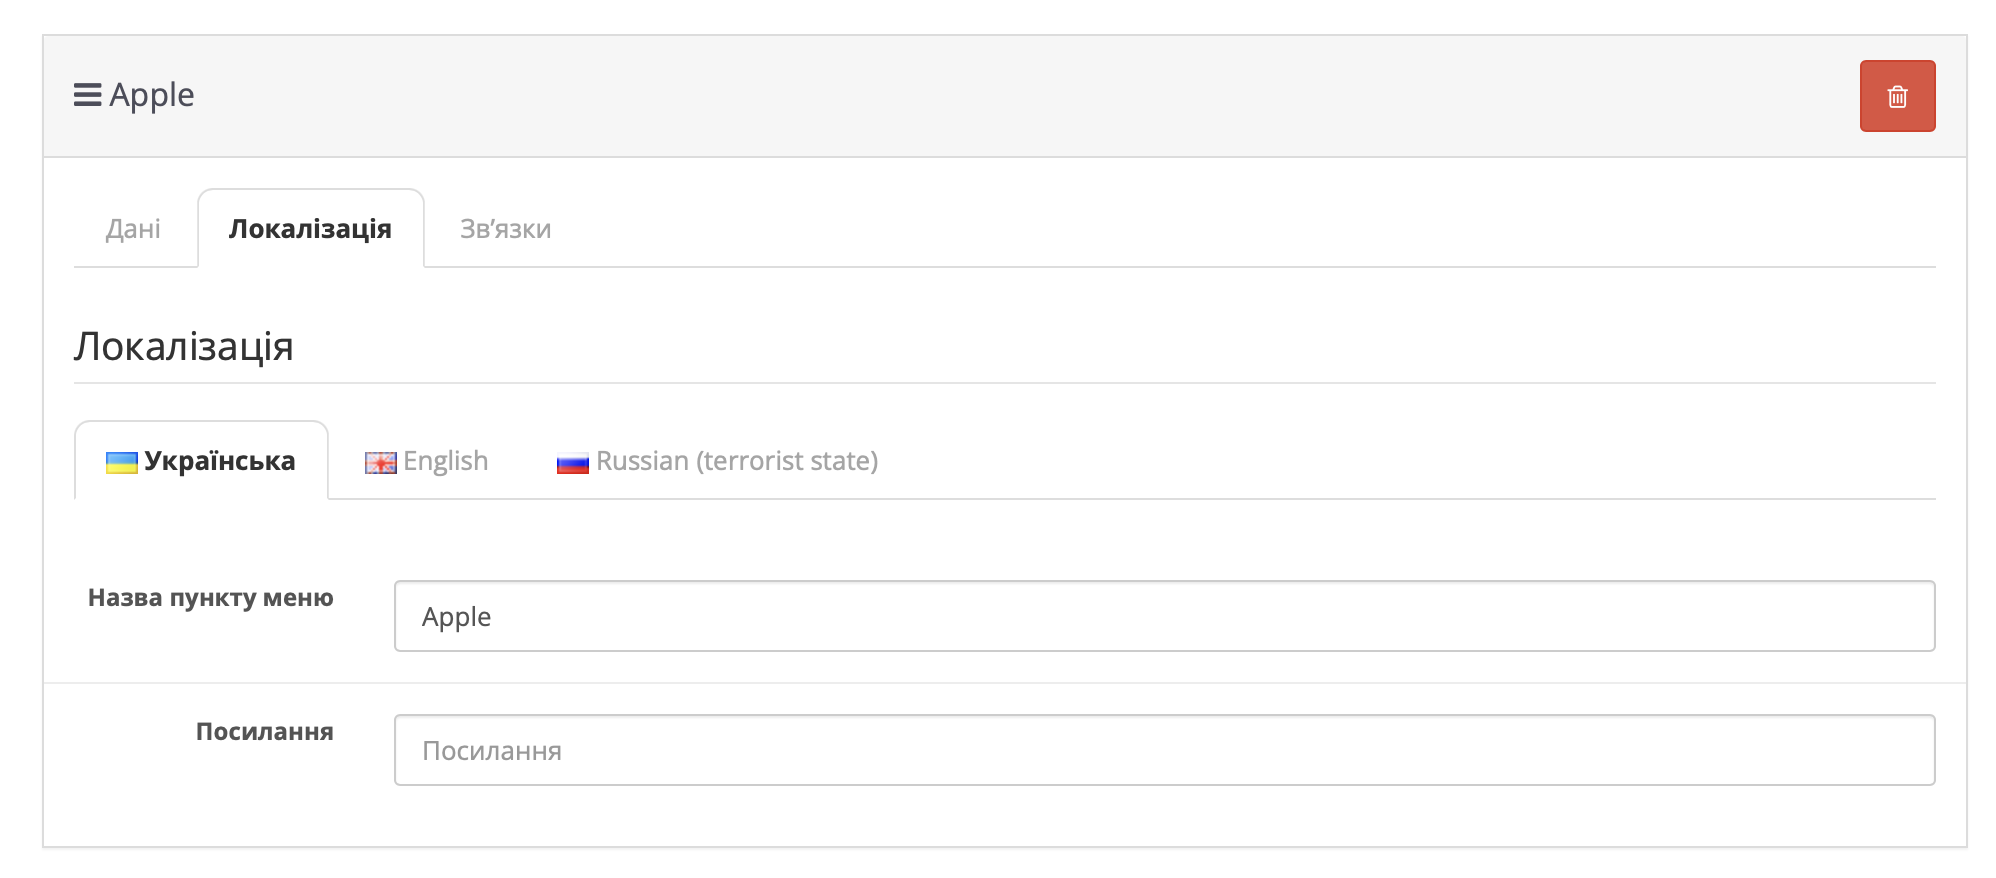
Task: Click the empty gray panel header bar
Action: coord(1000,96)
